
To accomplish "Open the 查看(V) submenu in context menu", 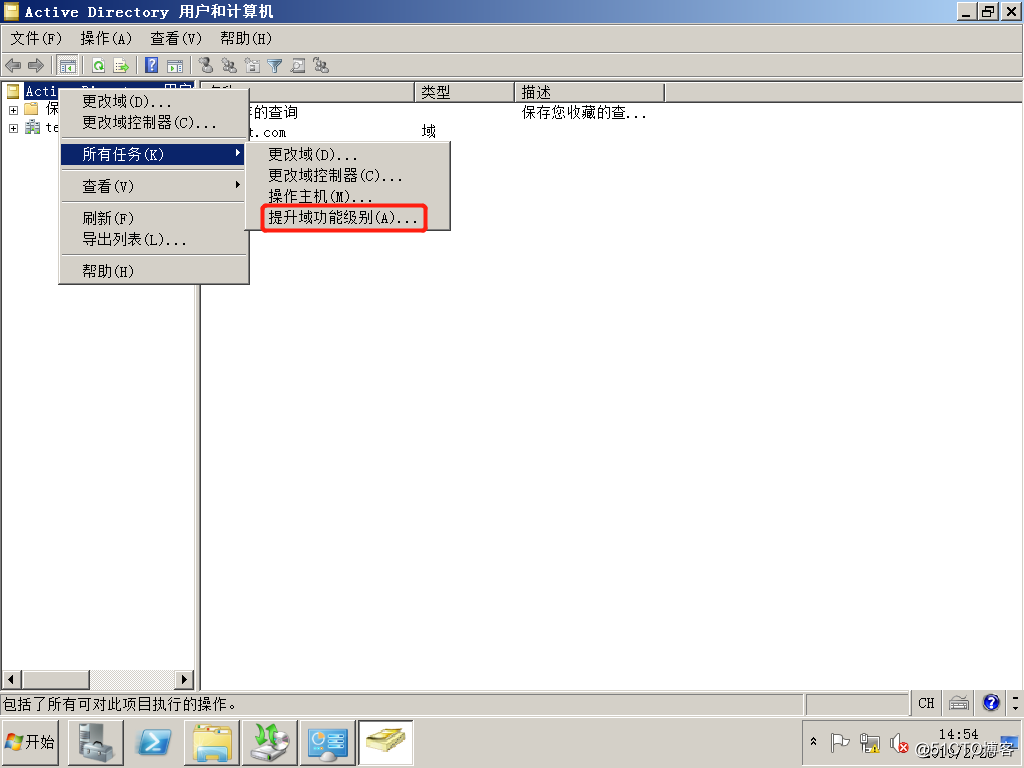I will (153, 186).
